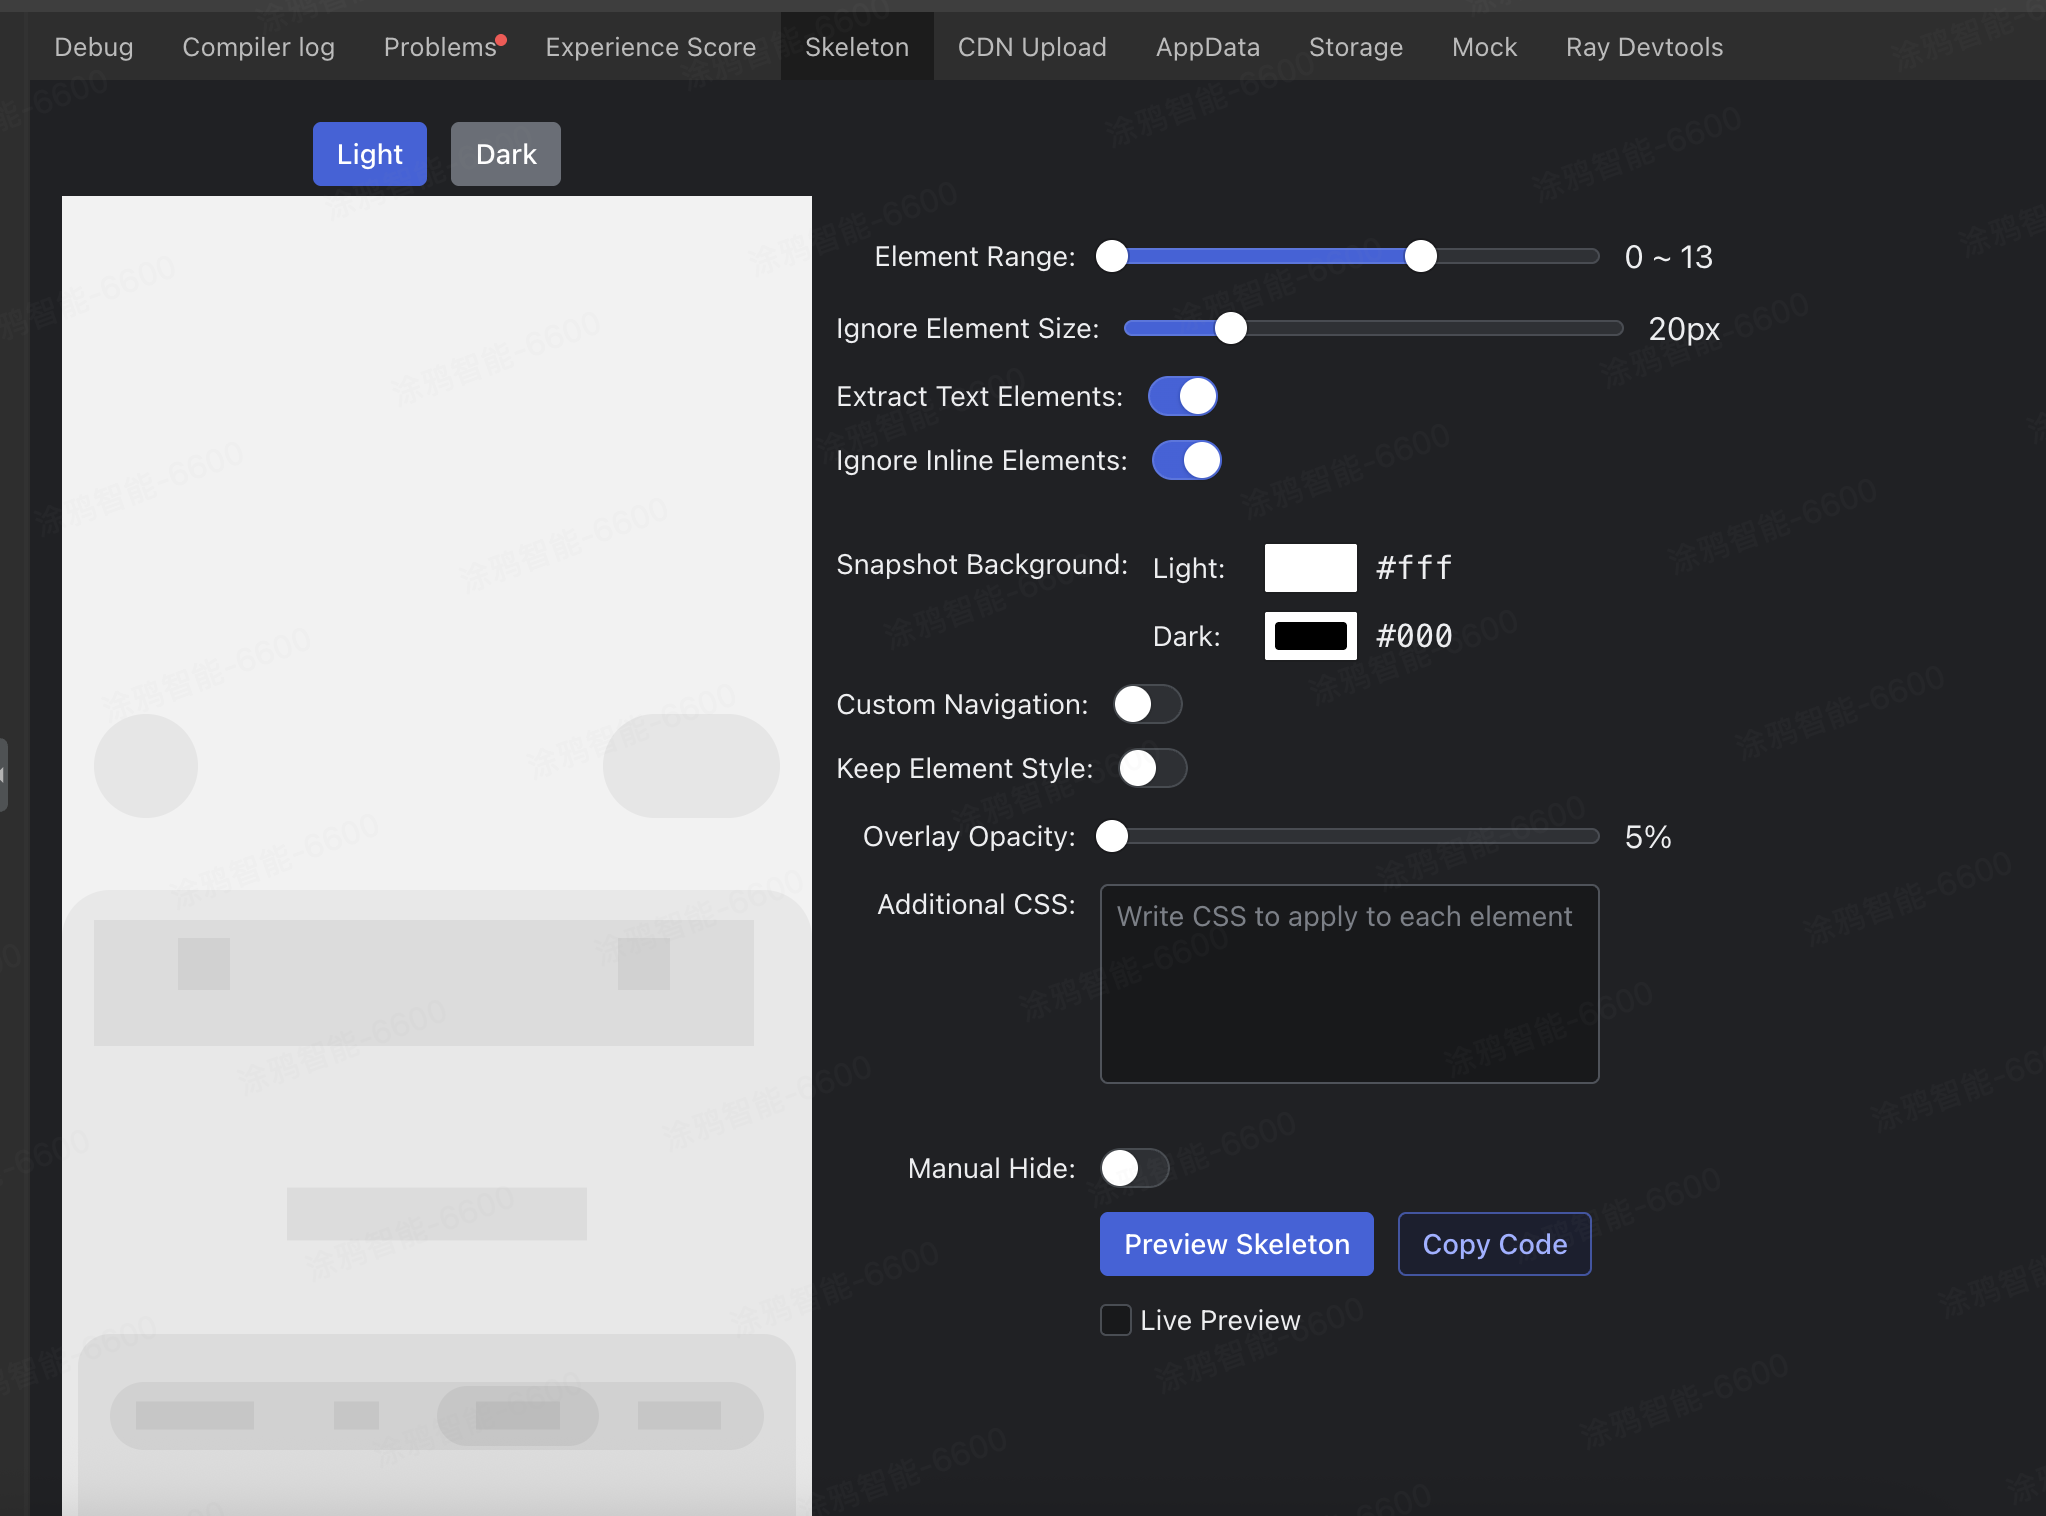Open the Debug tab
Viewport: 2046px width, 1516px height.
click(94, 47)
